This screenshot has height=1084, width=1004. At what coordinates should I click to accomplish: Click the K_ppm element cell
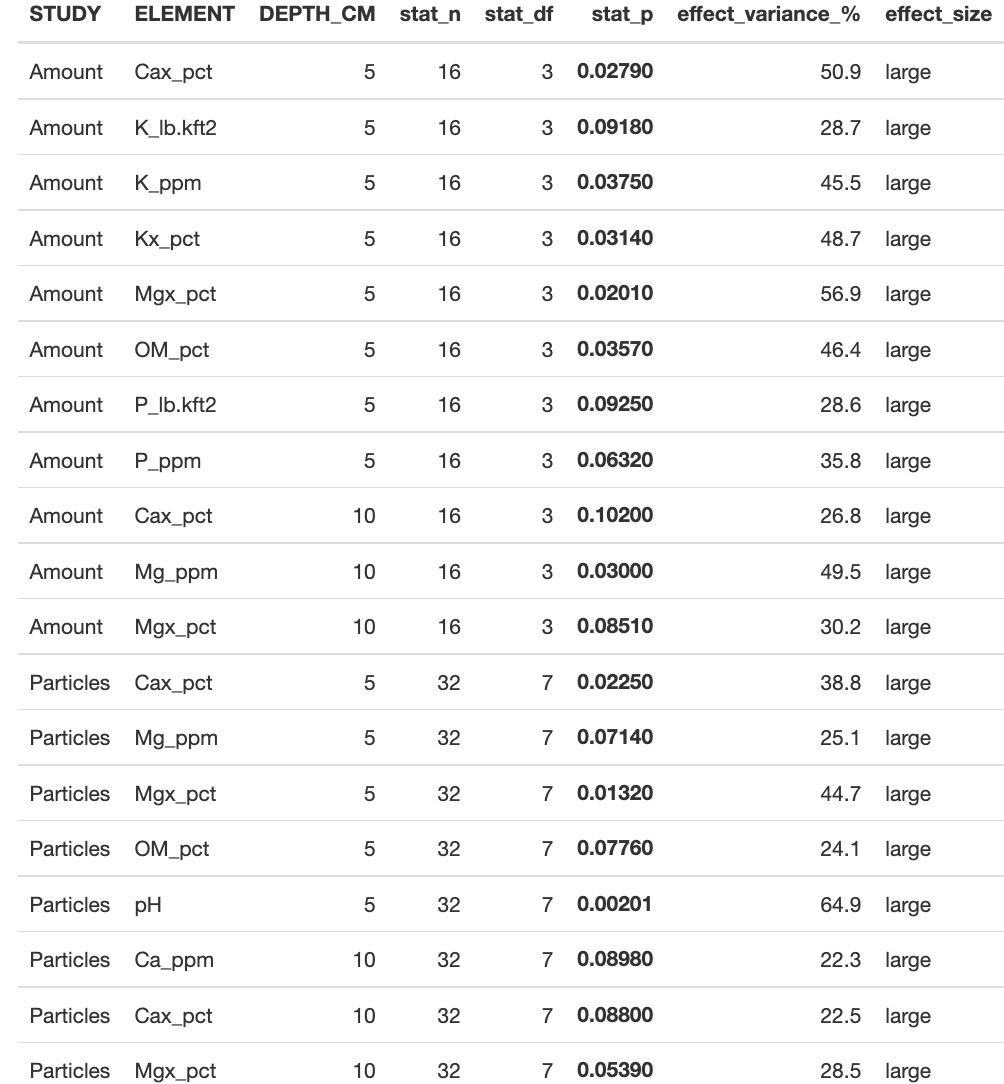point(168,183)
